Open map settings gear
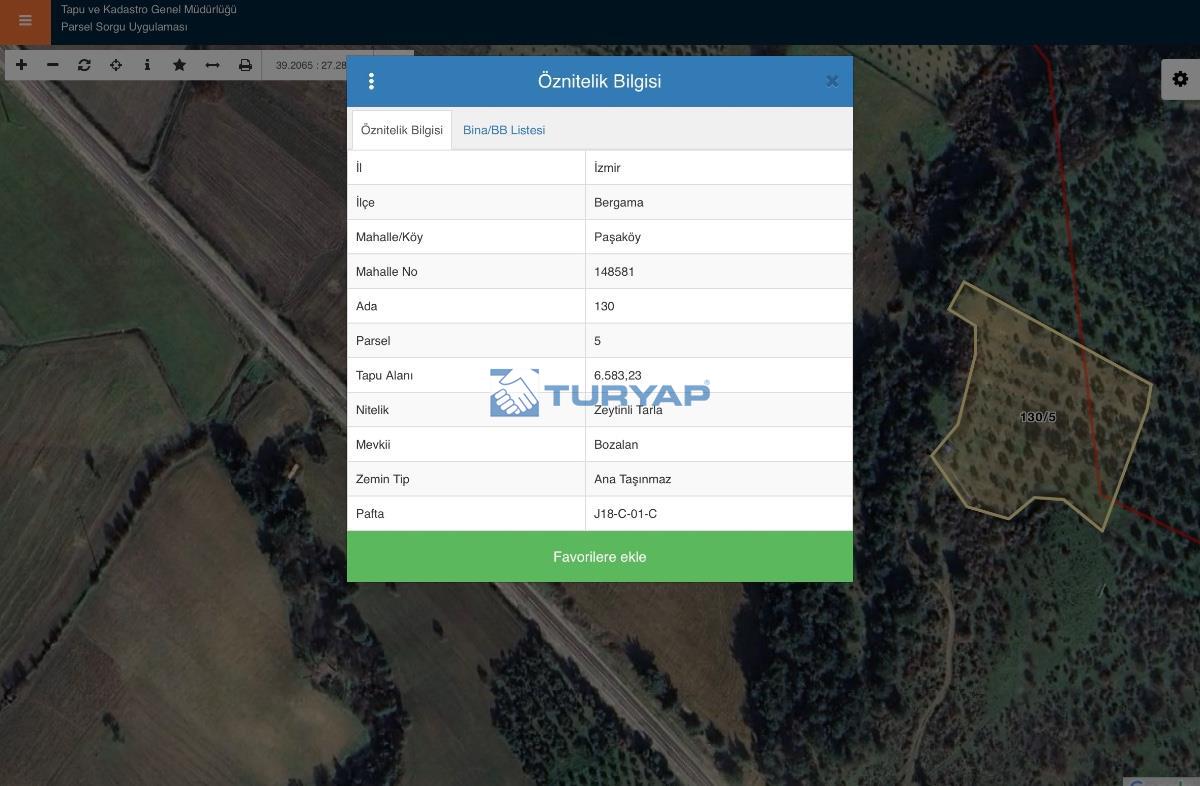The width and height of the screenshot is (1200, 786). pyautogui.click(x=1180, y=79)
